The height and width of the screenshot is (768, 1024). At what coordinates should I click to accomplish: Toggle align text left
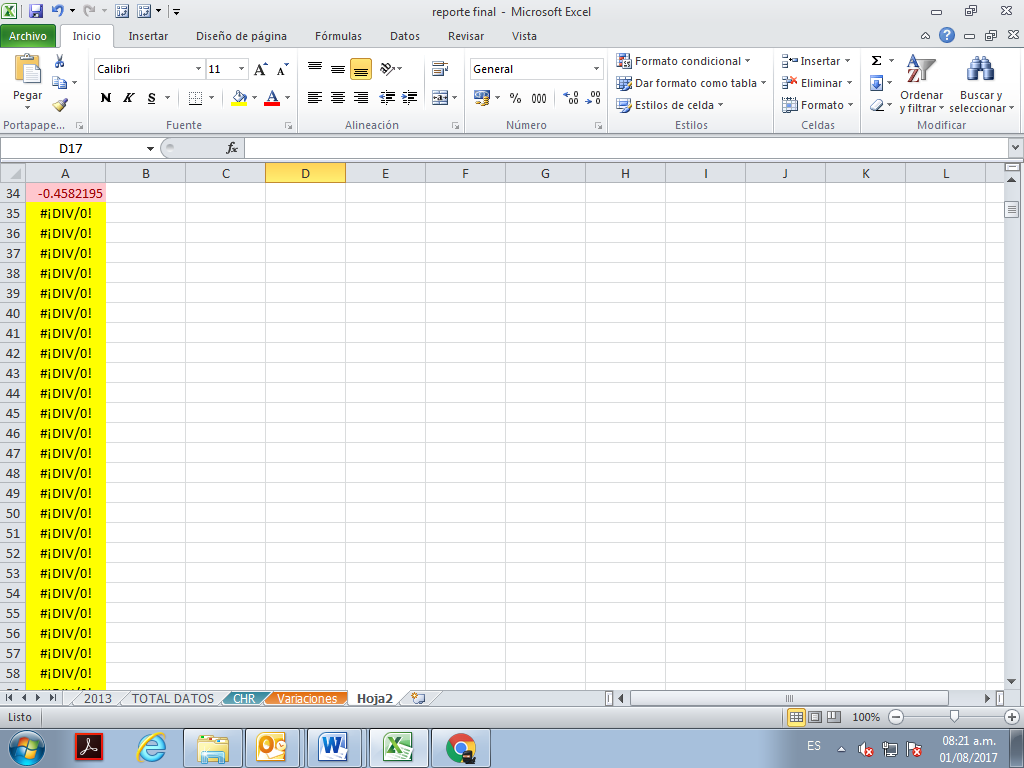click(315, 98)
